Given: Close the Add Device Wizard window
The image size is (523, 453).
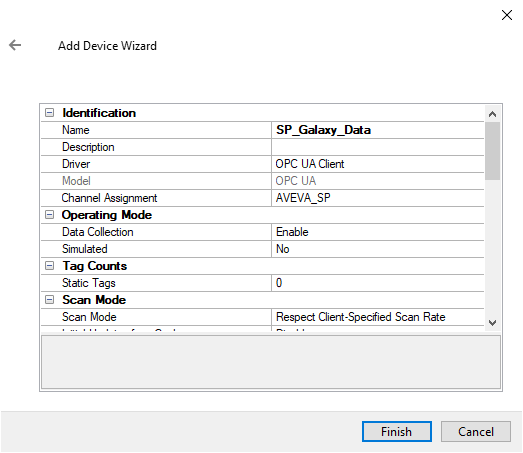Looking at the screenshot, I should pos(507,15).
